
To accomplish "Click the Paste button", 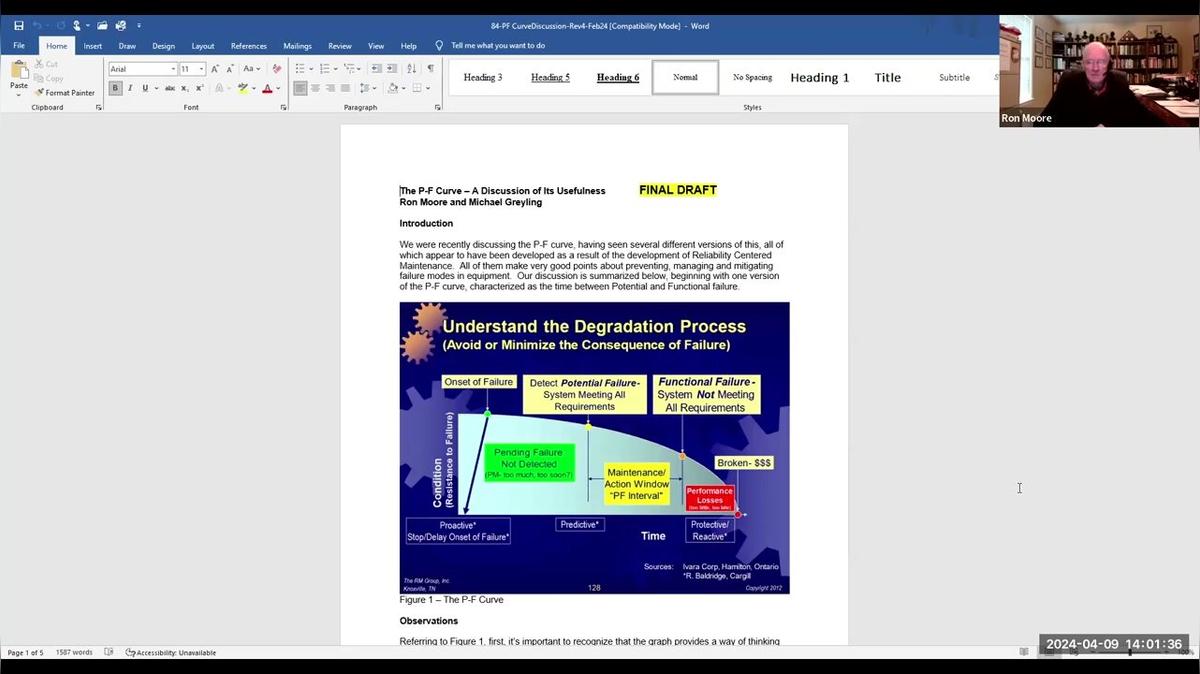I will [19, 76].
